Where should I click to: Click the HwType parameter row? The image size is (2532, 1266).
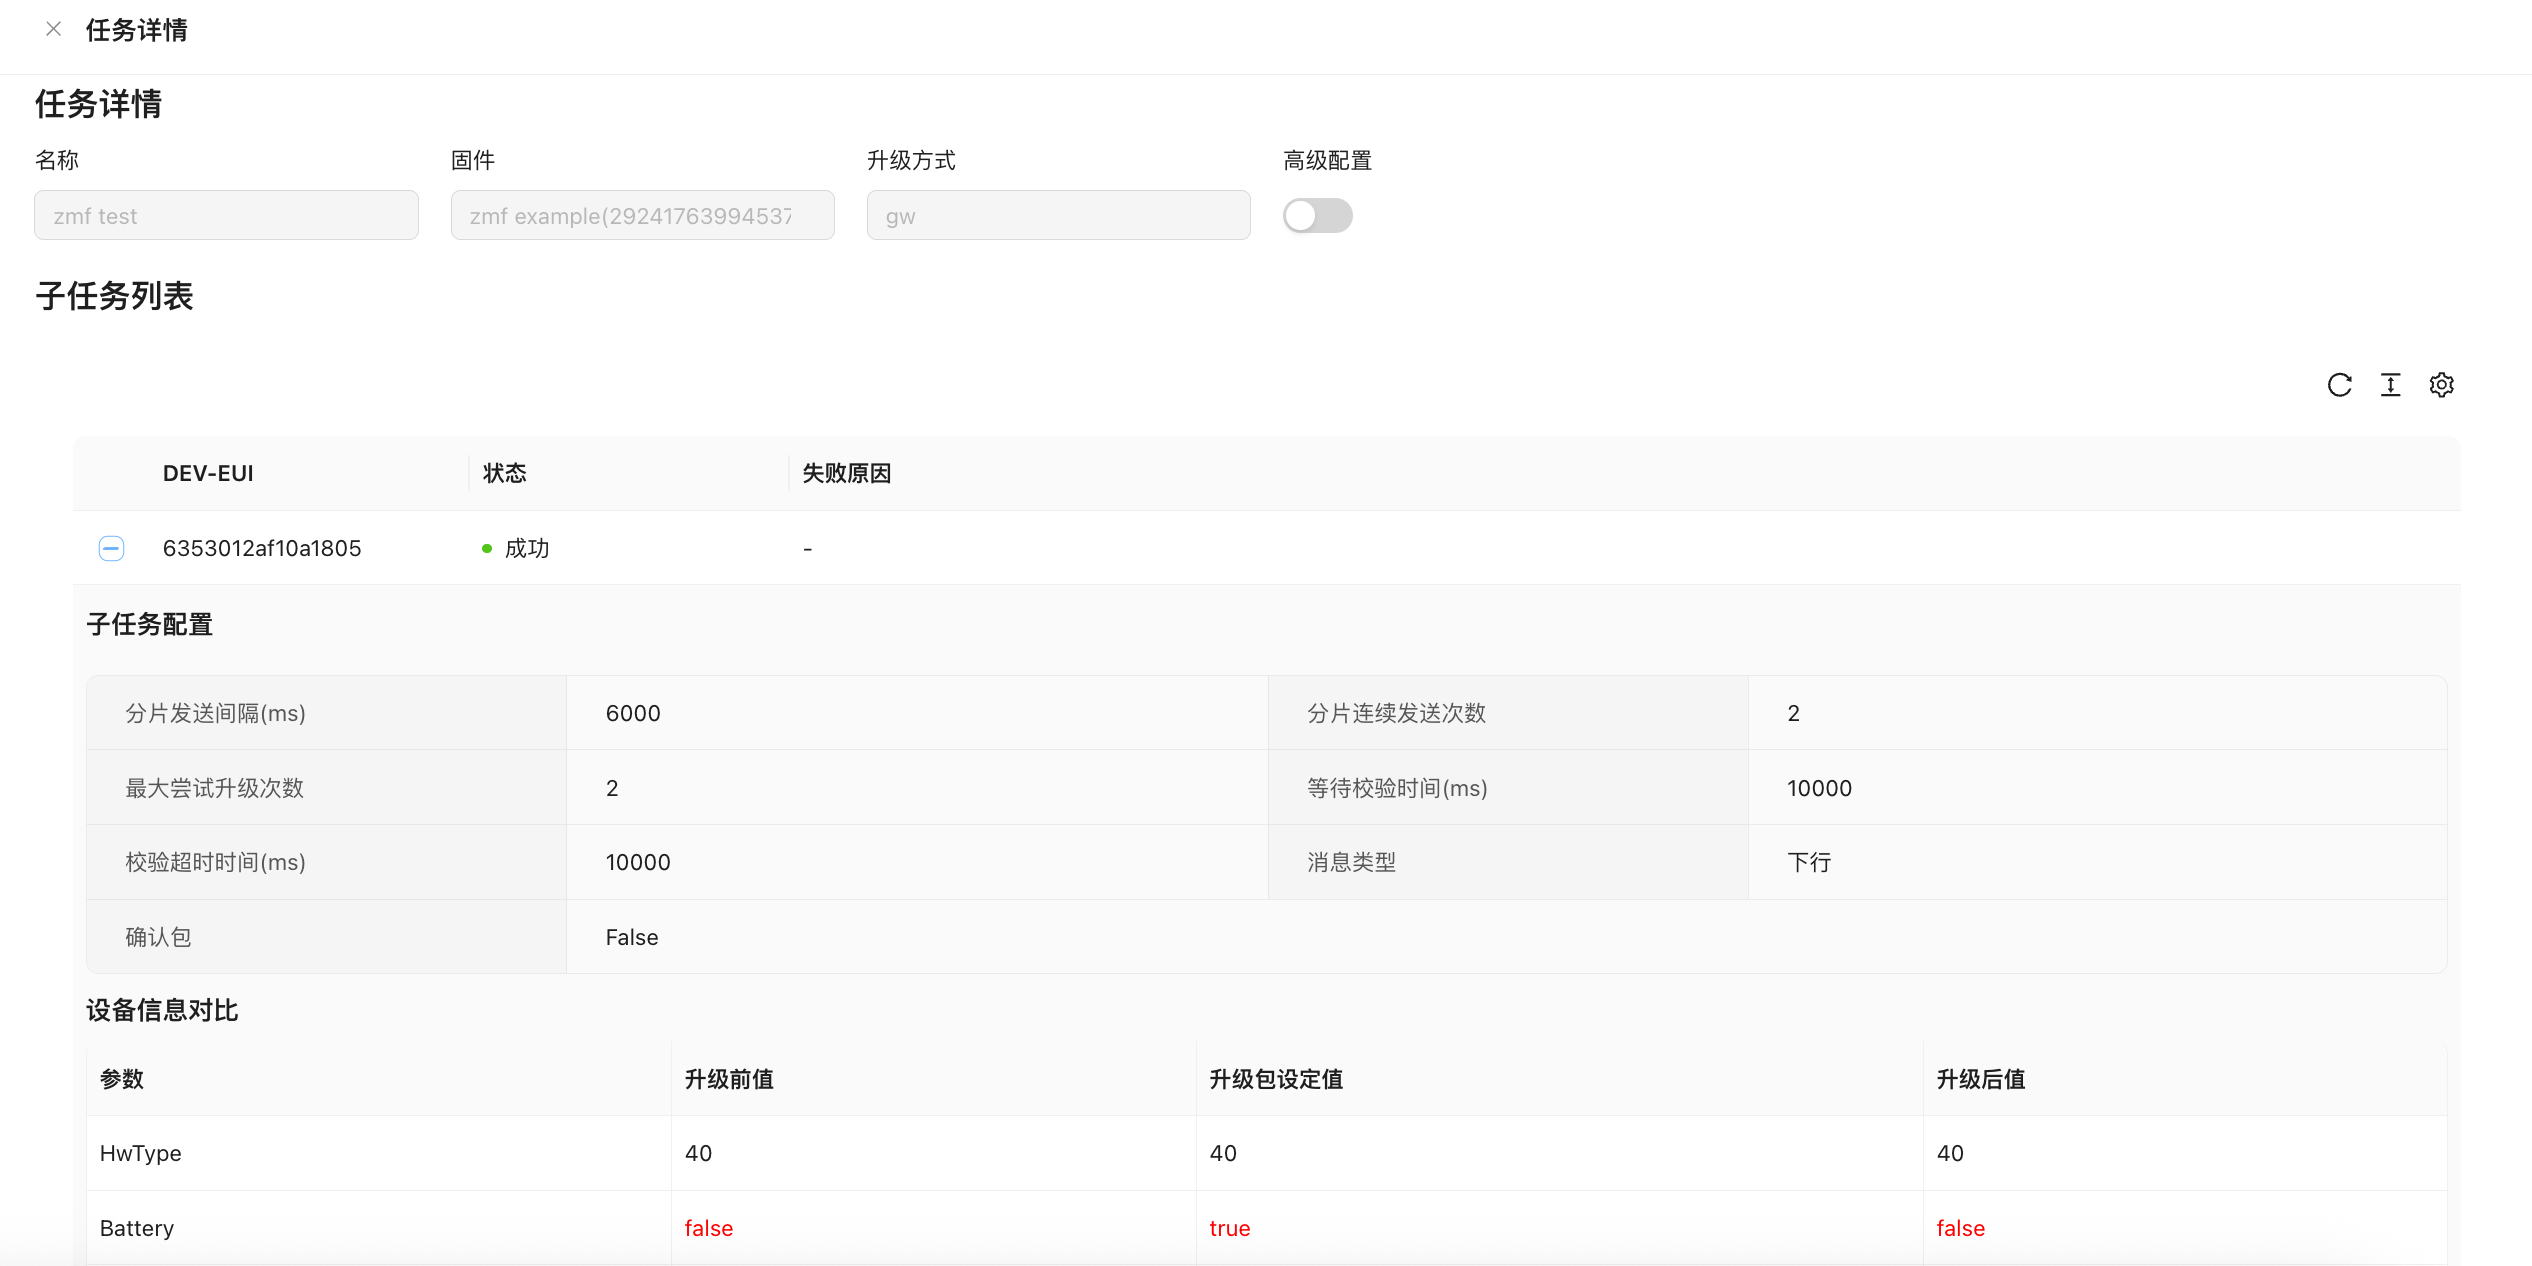click(141, 1153)
